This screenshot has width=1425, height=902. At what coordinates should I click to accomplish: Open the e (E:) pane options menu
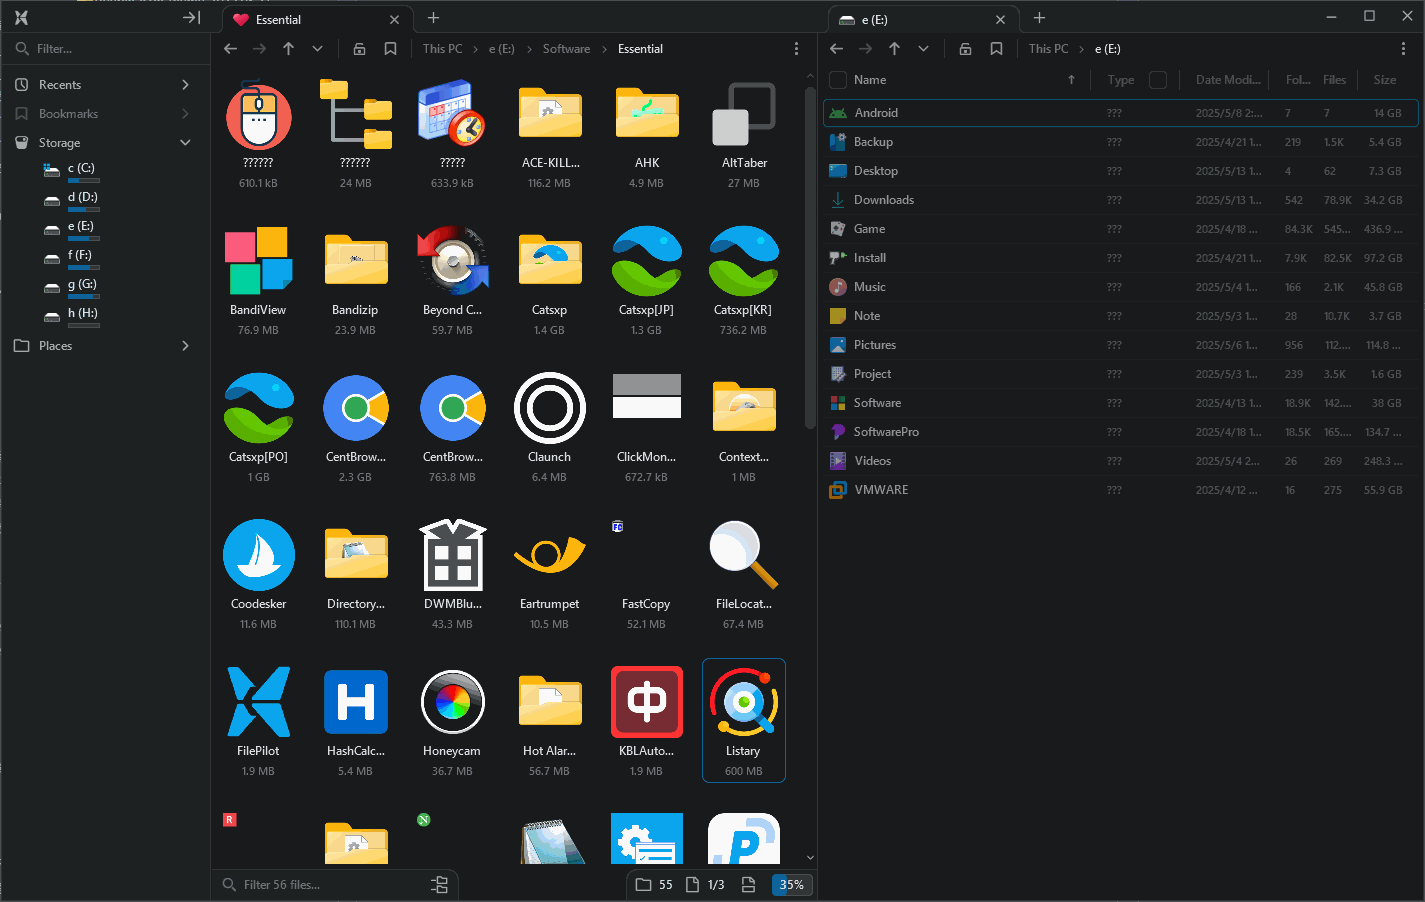tap(1403, 49)
